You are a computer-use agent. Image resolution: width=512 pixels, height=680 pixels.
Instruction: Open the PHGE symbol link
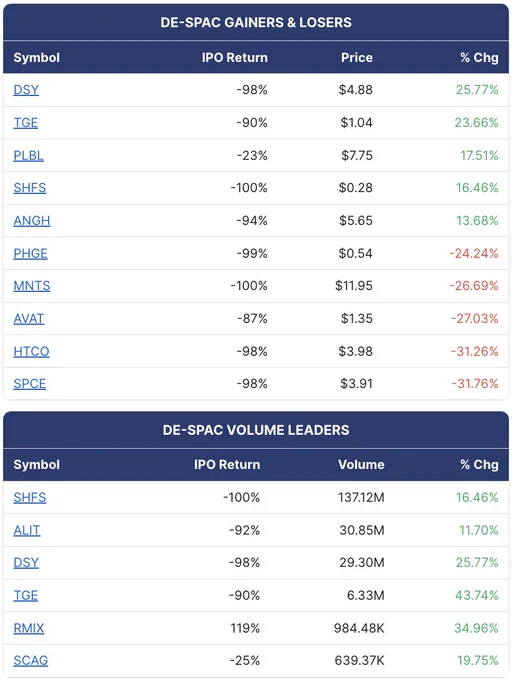[30, 253]
